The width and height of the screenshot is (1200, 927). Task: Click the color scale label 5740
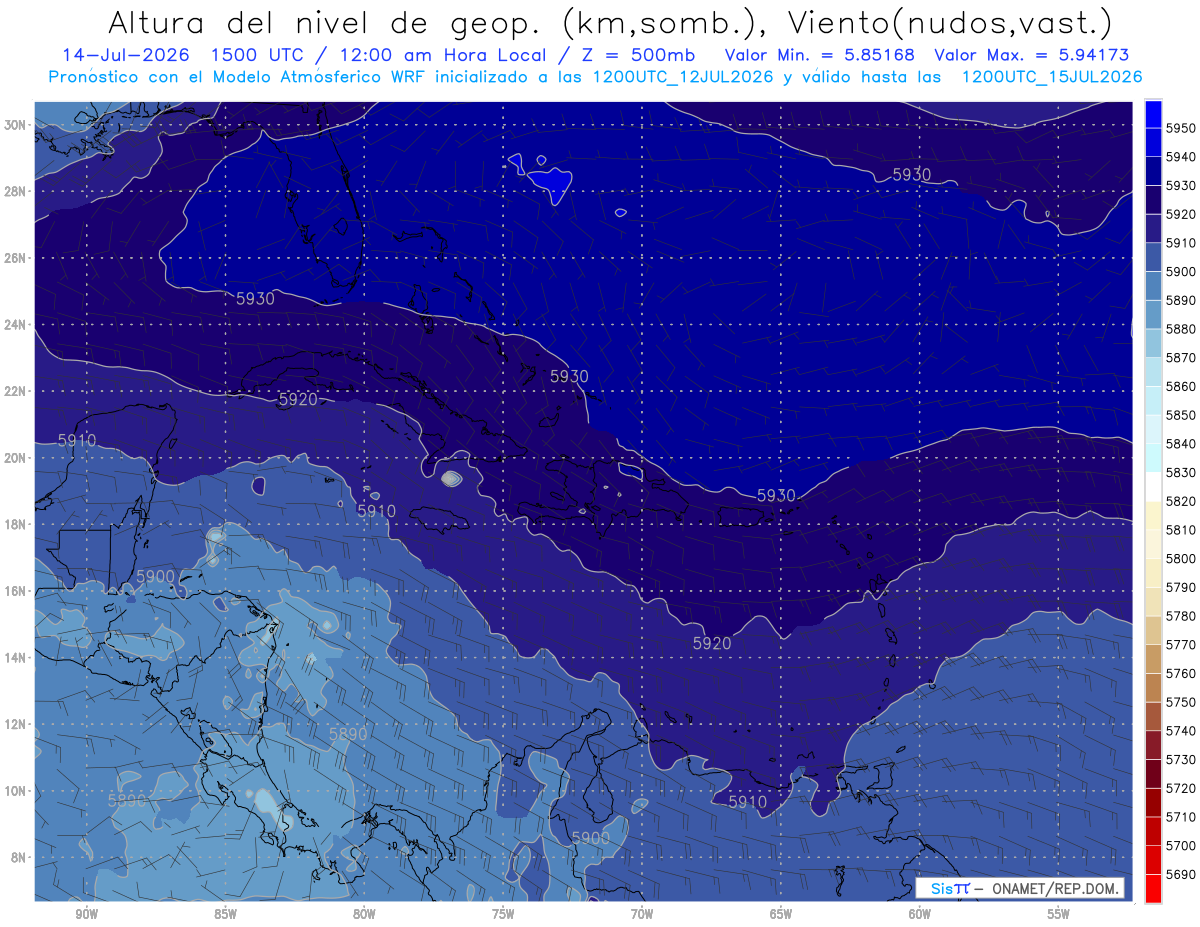tap(1181, 731)
